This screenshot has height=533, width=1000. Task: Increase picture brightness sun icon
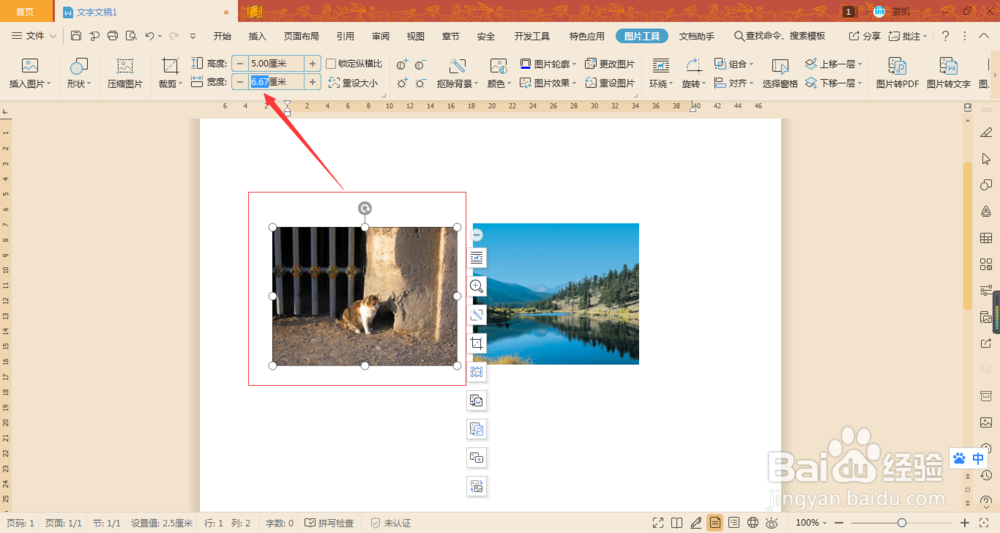pyautogui.click(x=402, y=83)
